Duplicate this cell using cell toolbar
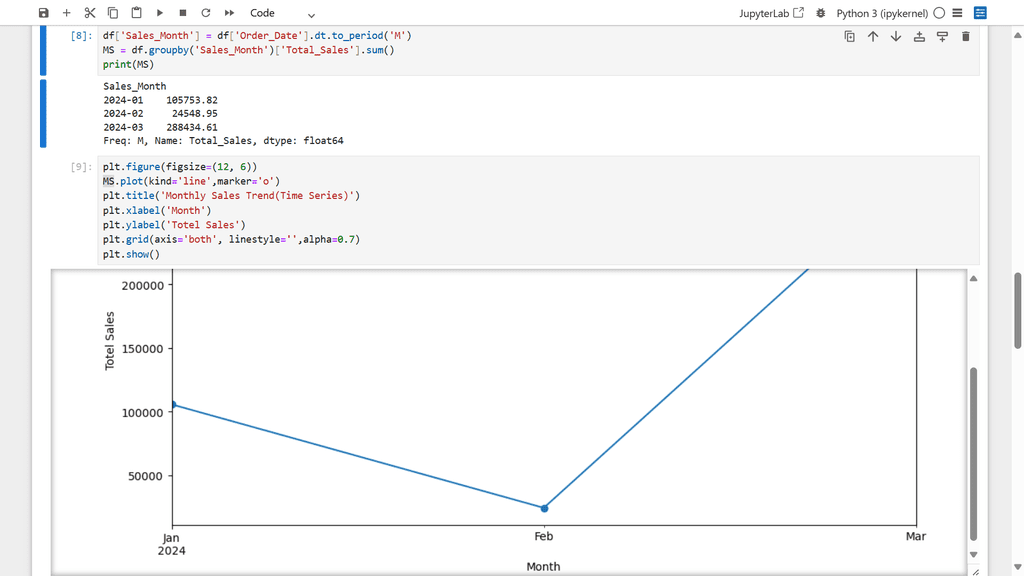 (x=849, y=37)
